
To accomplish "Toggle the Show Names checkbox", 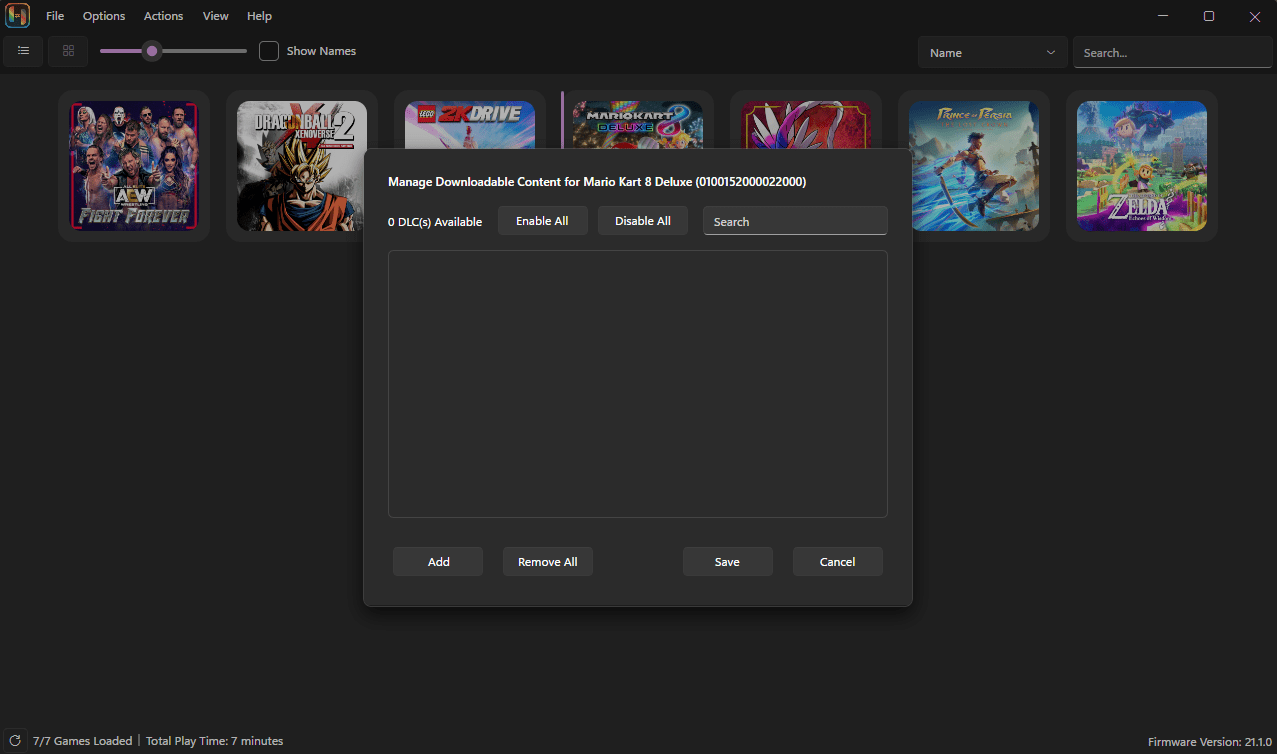I will [268, 51].
